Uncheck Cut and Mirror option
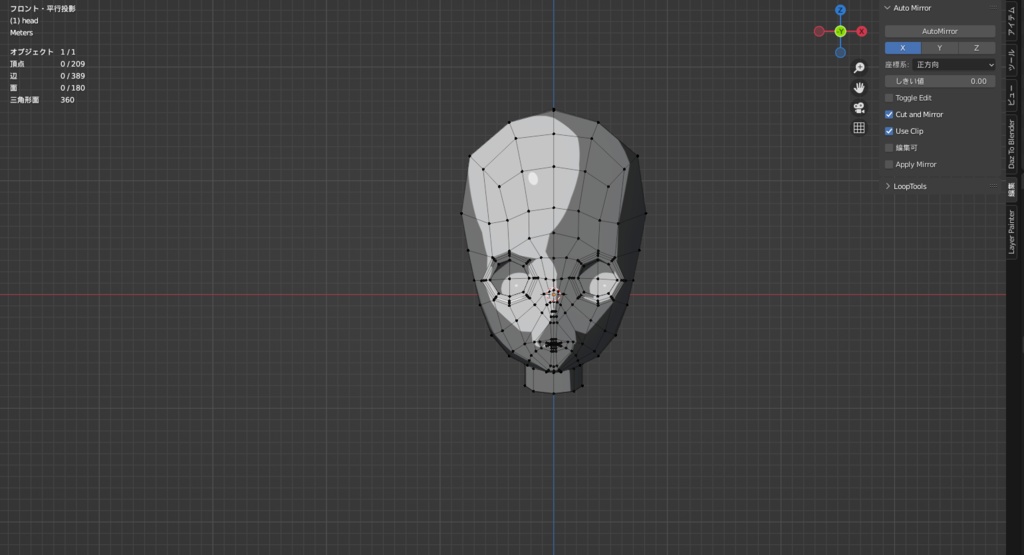This screenshot has height=555, width=1024. (x=889, y=114)
